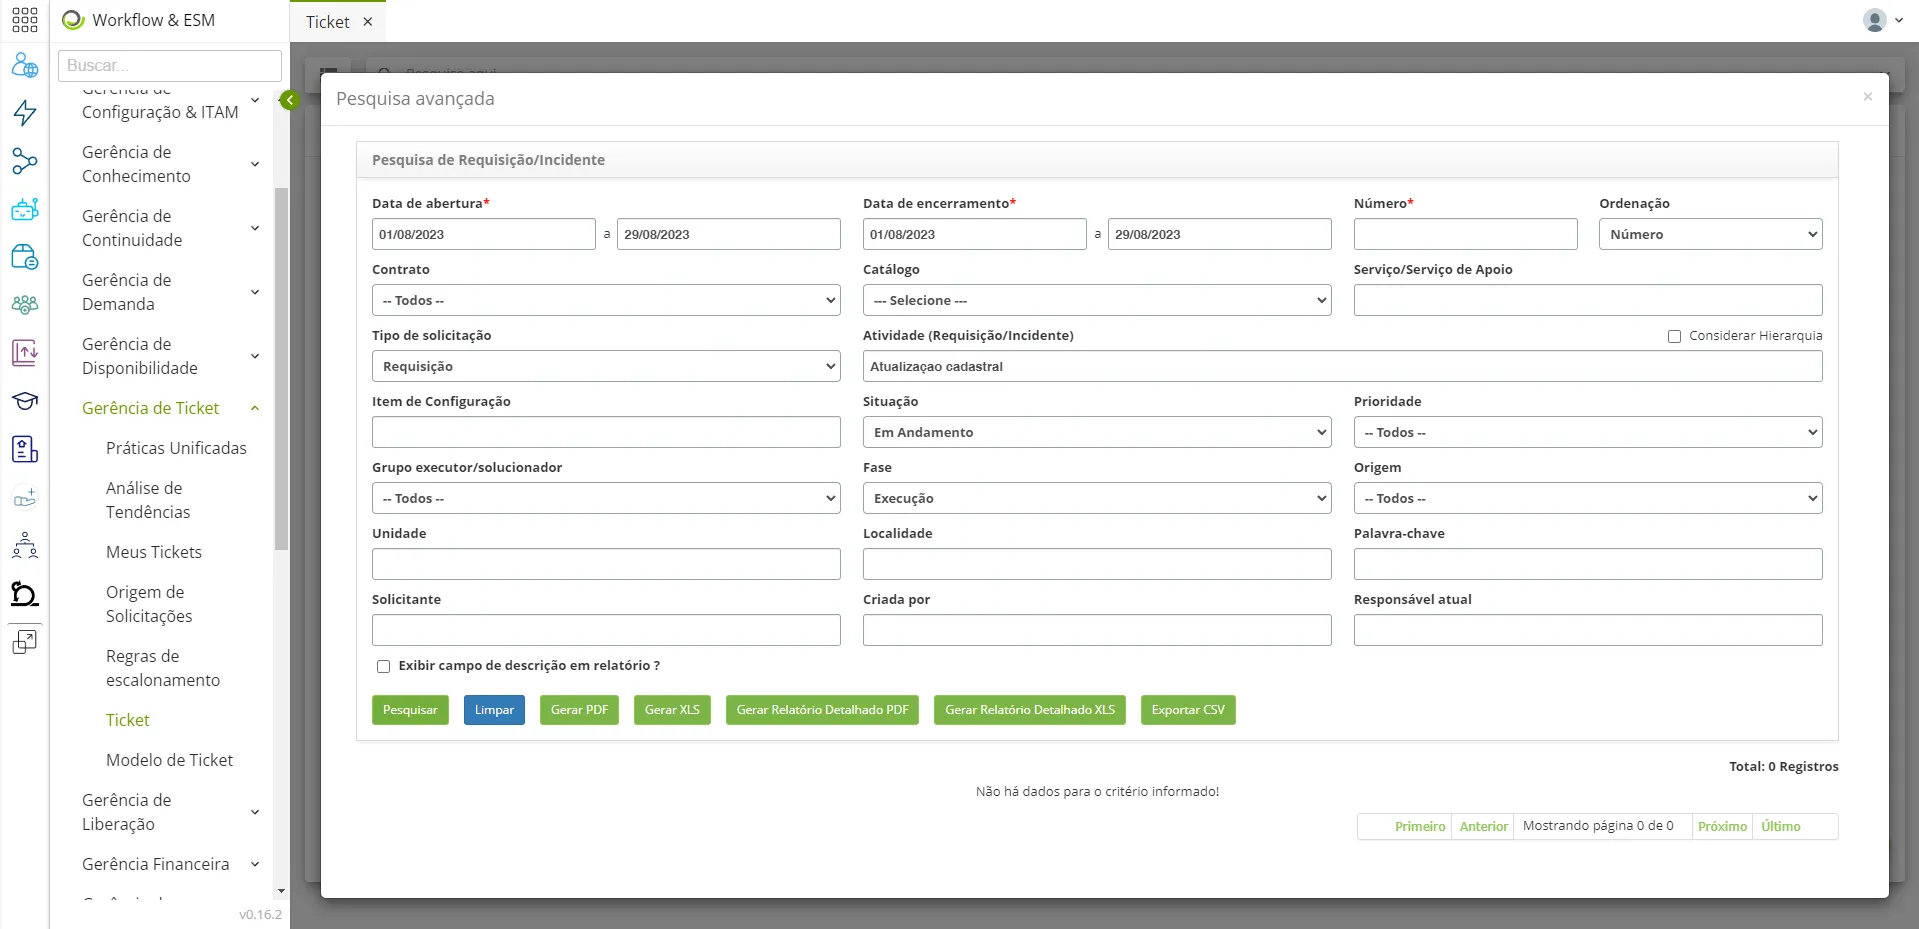Expand Gerência de Liberação in sidebar
Image resolution: width=1919 pixels, height=929 pixels.
click(170, 812)
